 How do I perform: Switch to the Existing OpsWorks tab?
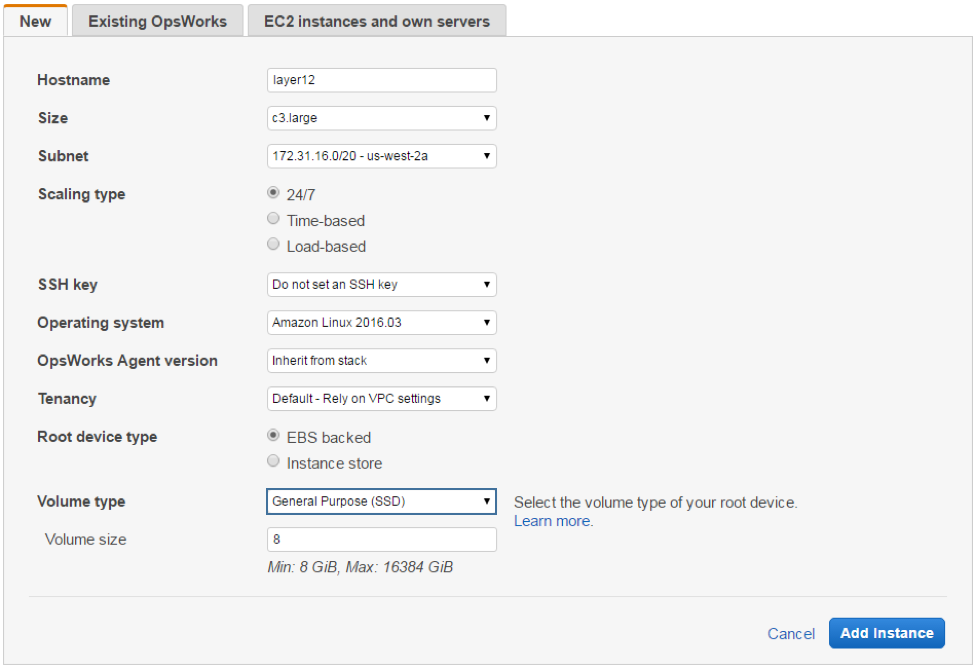click(x=157, y=21)
